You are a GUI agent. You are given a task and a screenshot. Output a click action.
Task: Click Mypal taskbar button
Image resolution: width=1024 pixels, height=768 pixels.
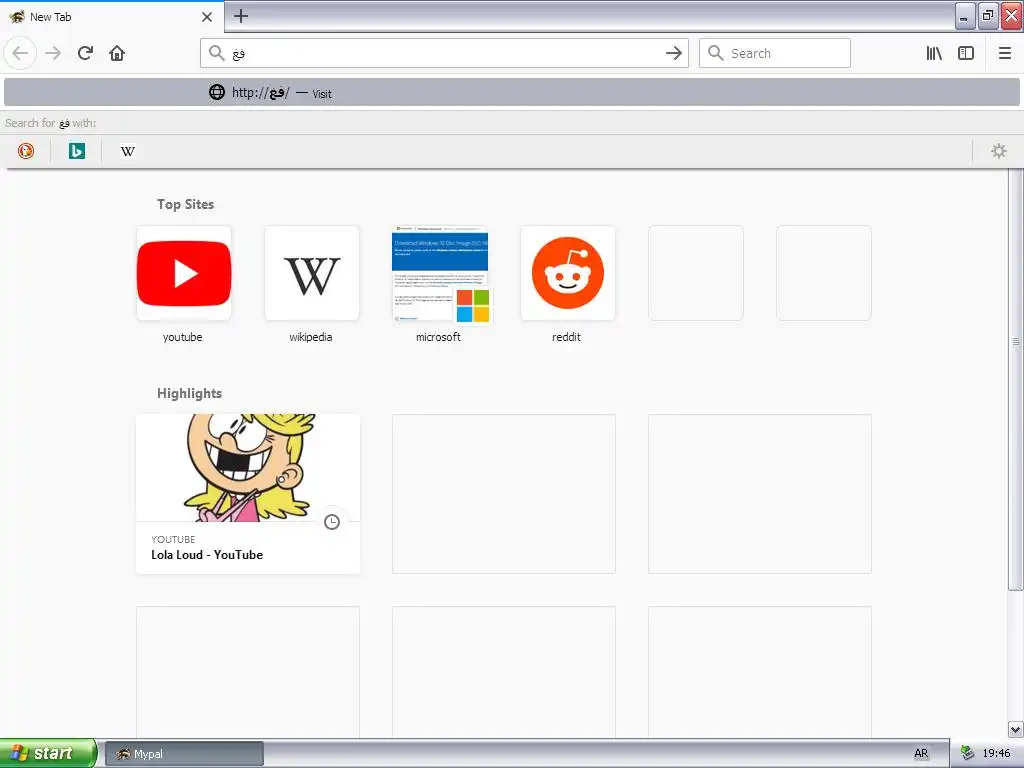click(x=184, y=754)
